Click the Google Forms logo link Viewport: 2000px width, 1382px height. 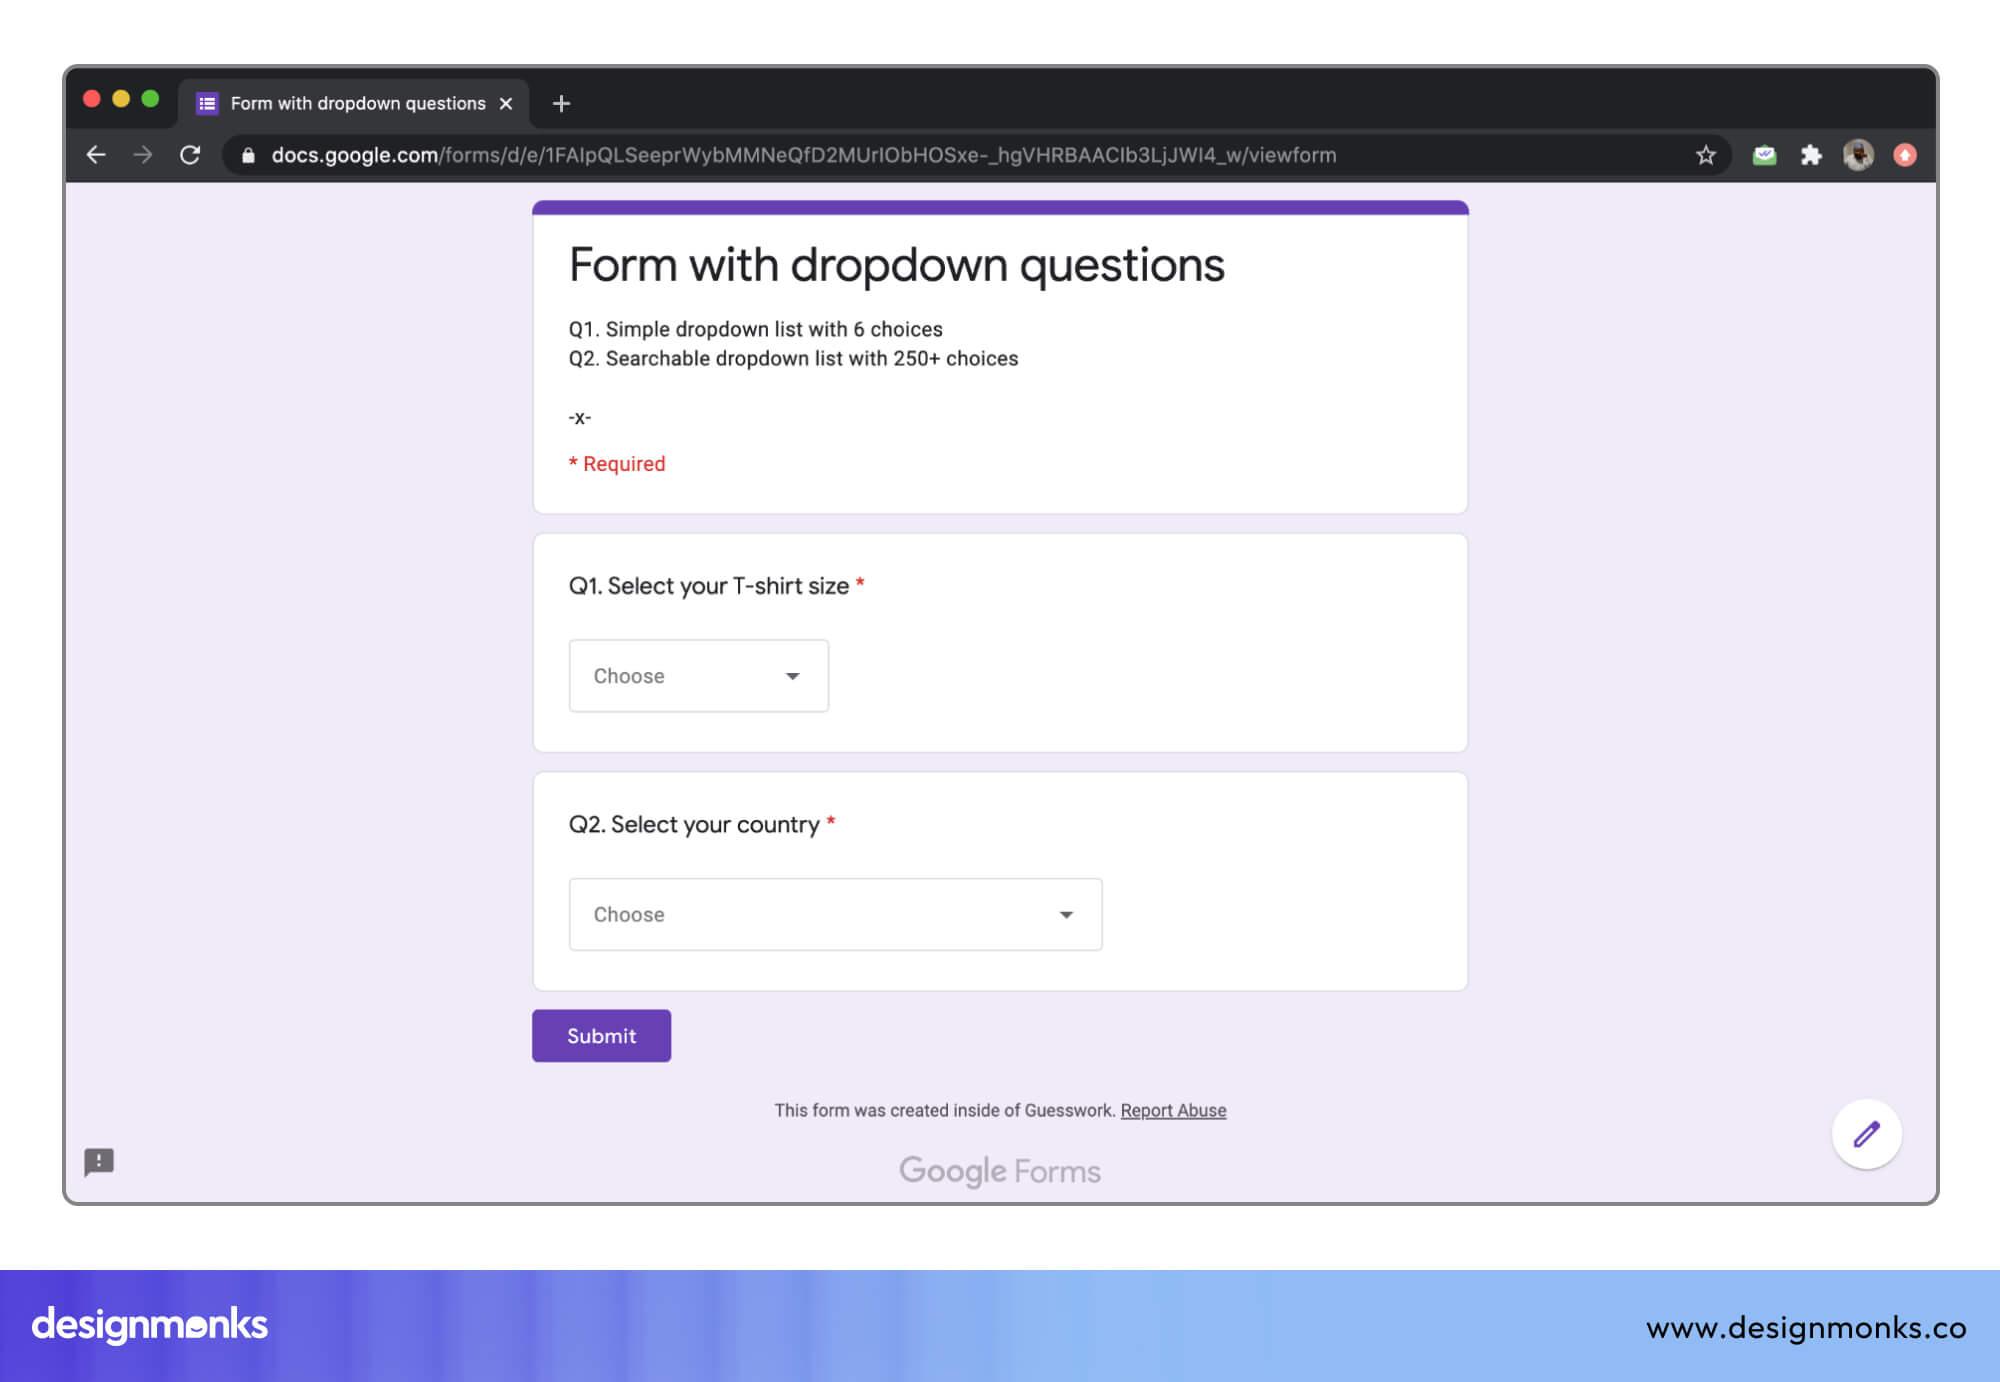999,1171
